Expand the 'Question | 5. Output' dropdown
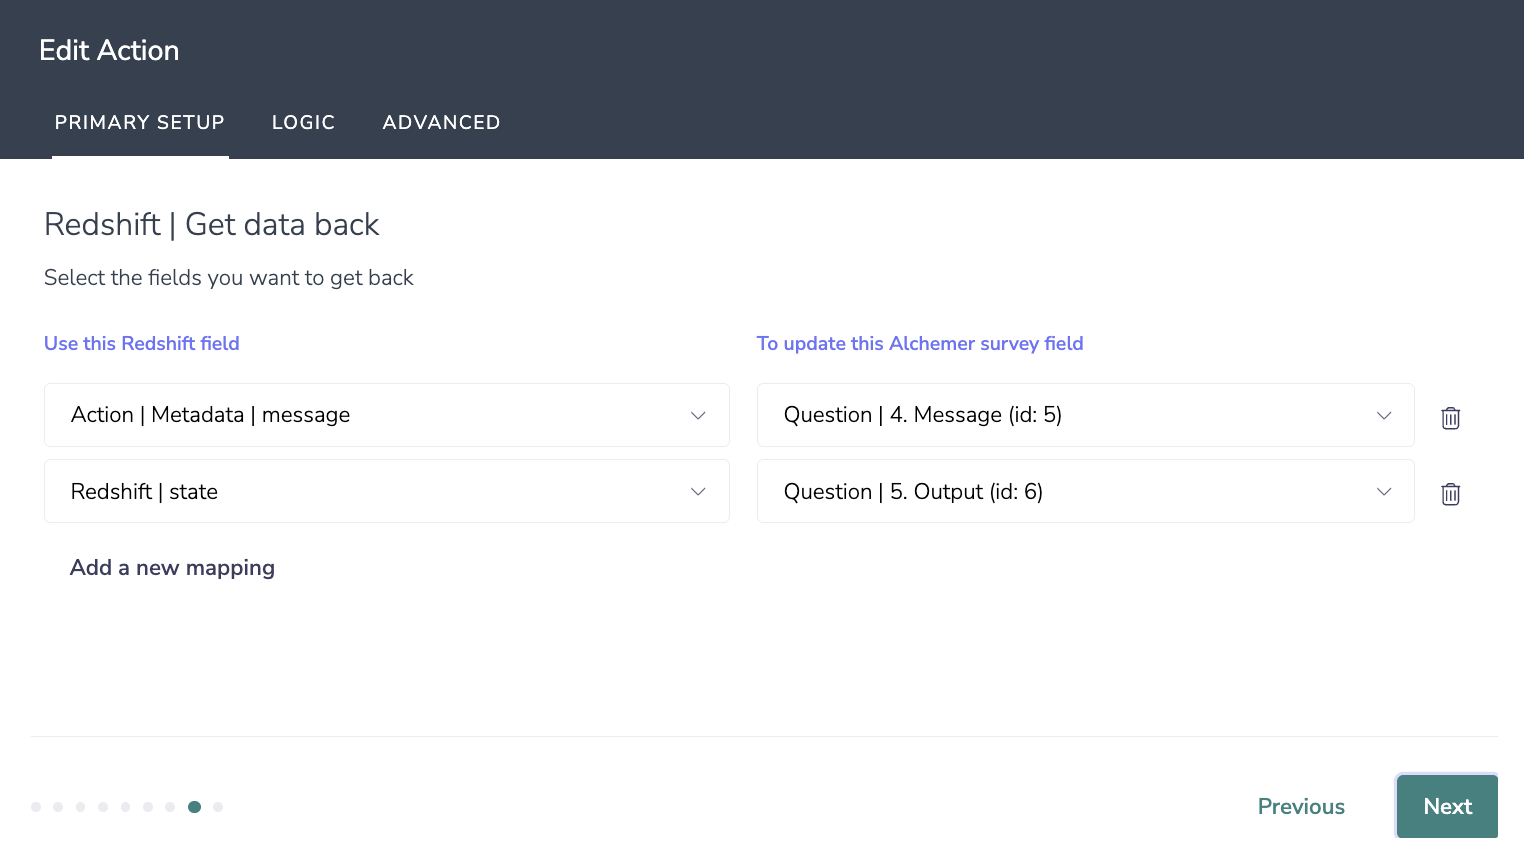 [1085, 491]
